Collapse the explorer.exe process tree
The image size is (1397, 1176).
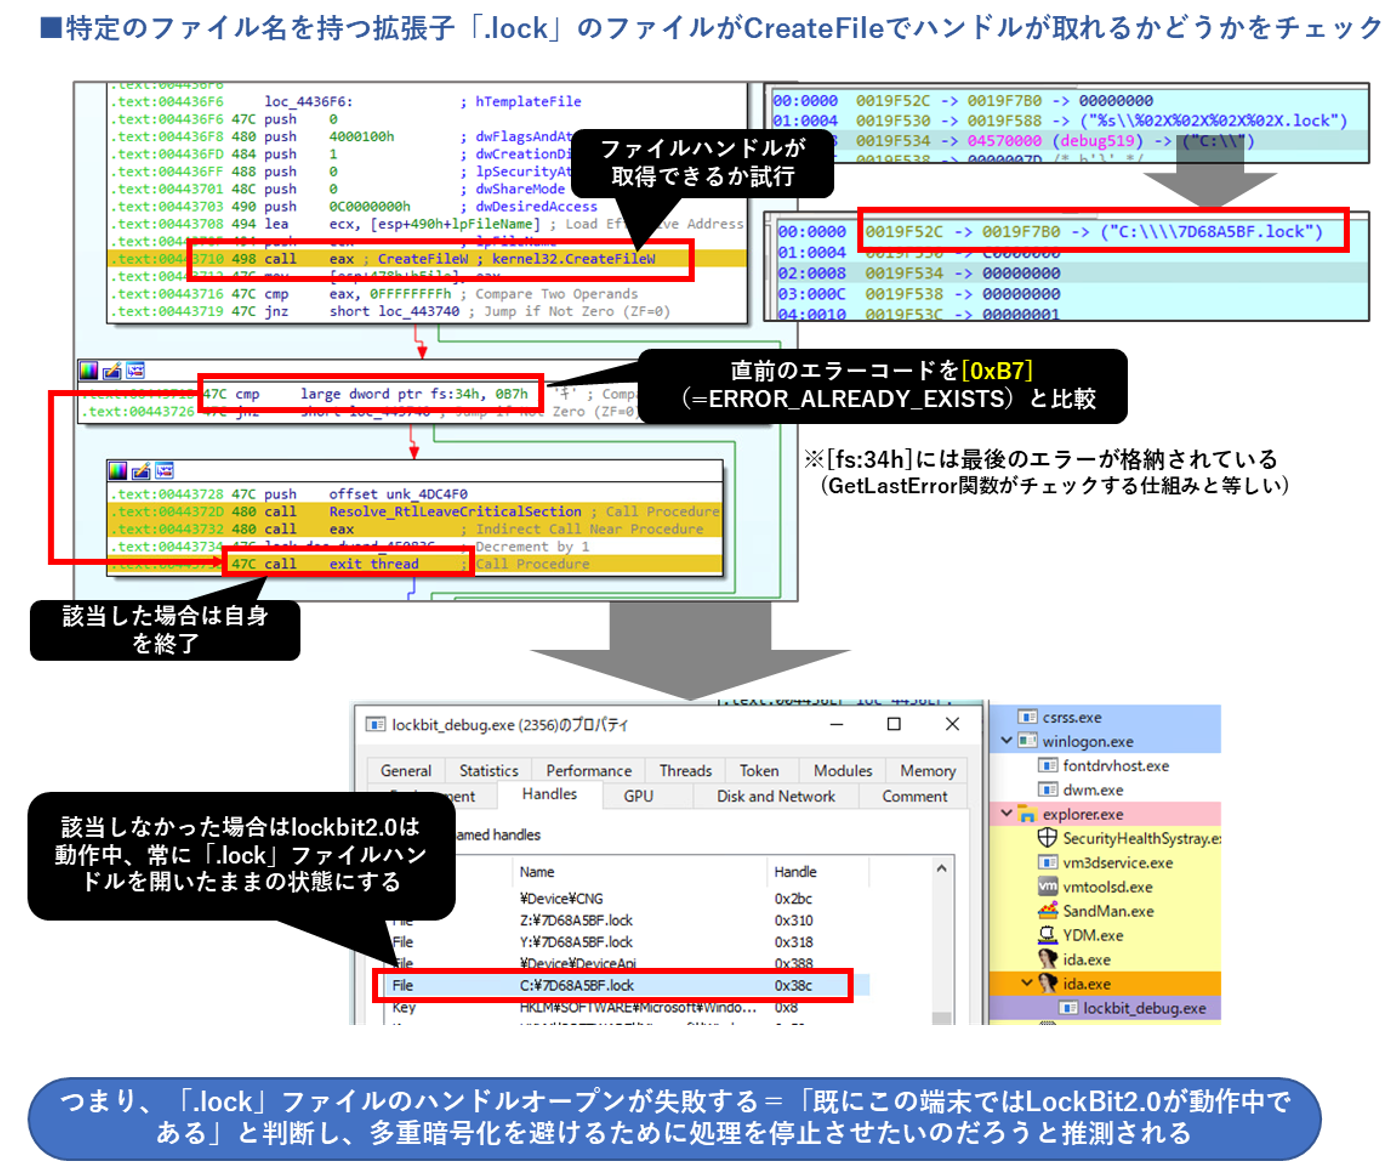pos(1006,814)
